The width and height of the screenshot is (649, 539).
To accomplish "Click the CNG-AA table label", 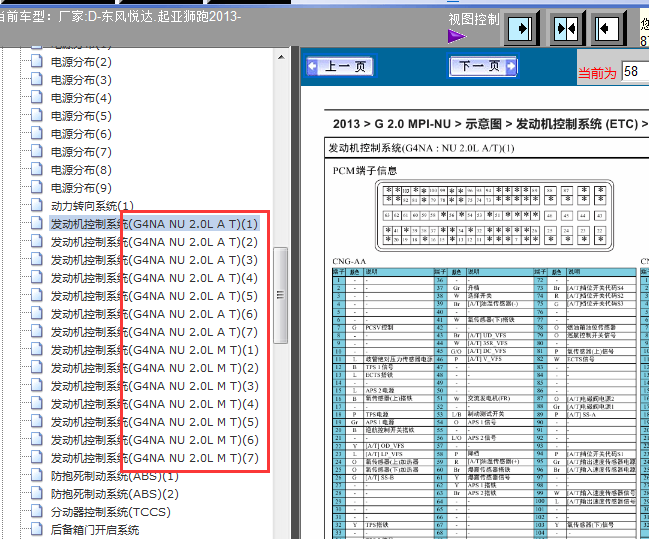I will [x=349, y=262].
